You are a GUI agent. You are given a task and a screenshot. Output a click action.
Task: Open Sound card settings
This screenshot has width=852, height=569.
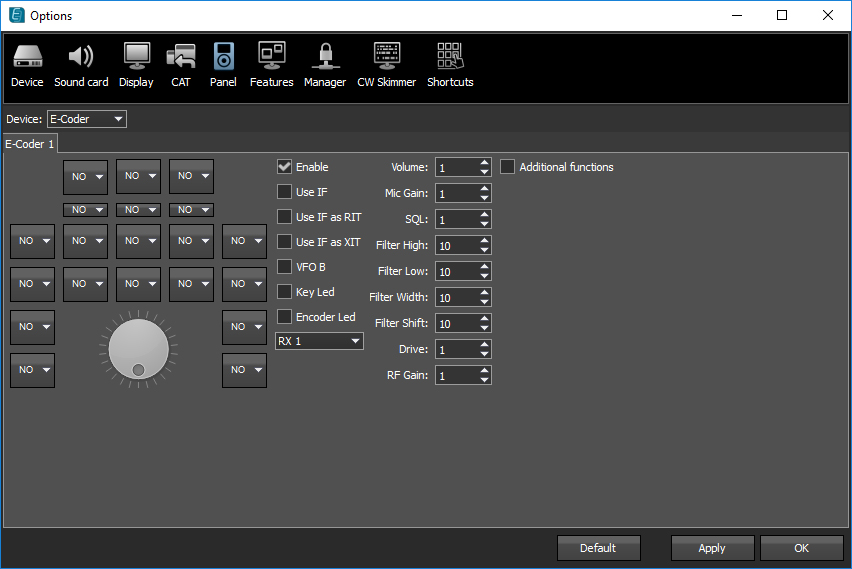click(x=81, y=65)
